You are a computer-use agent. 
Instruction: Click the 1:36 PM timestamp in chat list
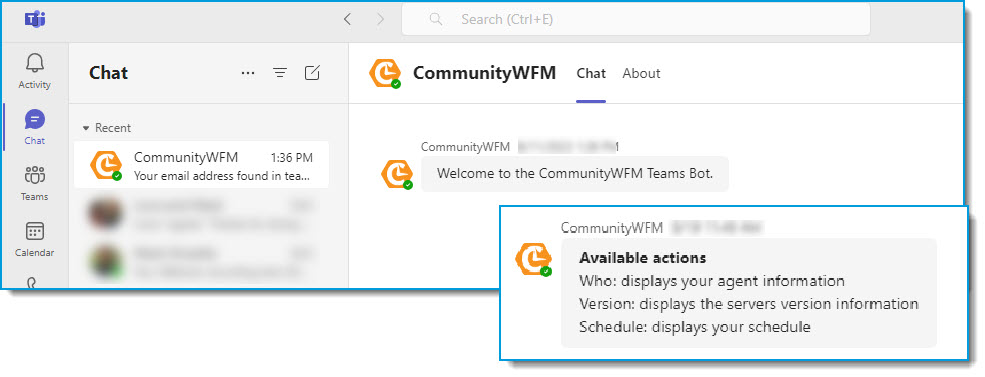(291, 158)
